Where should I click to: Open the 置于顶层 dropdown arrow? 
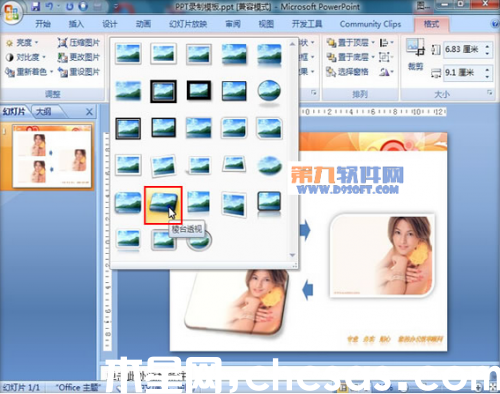373,43
